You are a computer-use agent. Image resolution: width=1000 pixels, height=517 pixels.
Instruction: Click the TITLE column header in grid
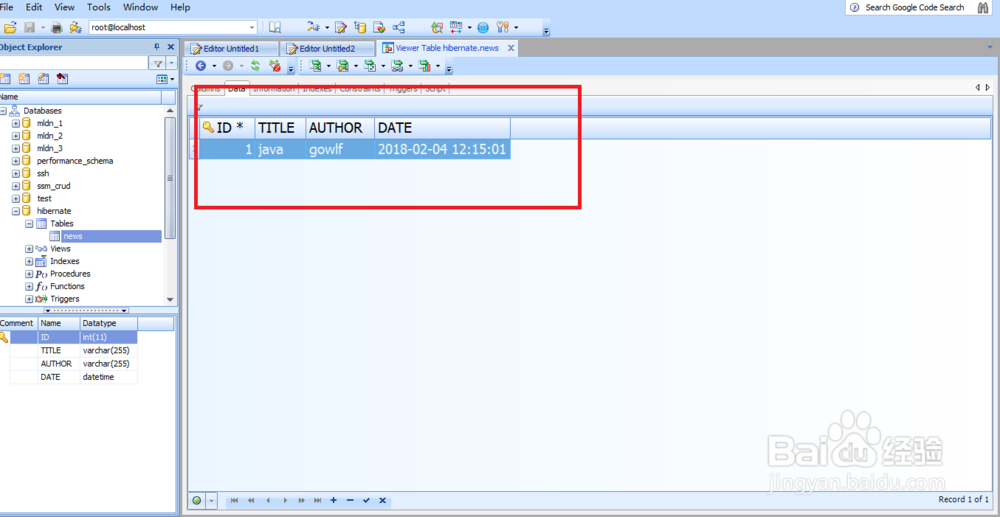(x=281, y=127)
